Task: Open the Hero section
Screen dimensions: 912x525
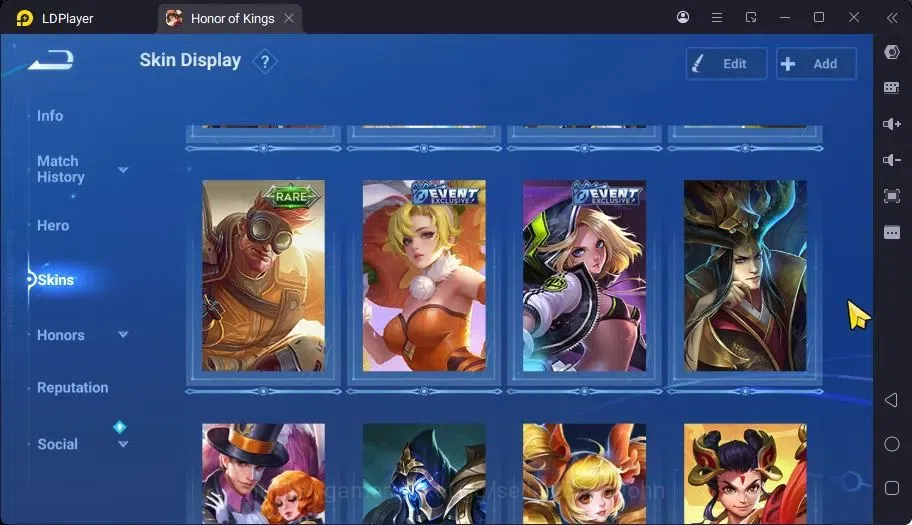Action: coord(53,225)
